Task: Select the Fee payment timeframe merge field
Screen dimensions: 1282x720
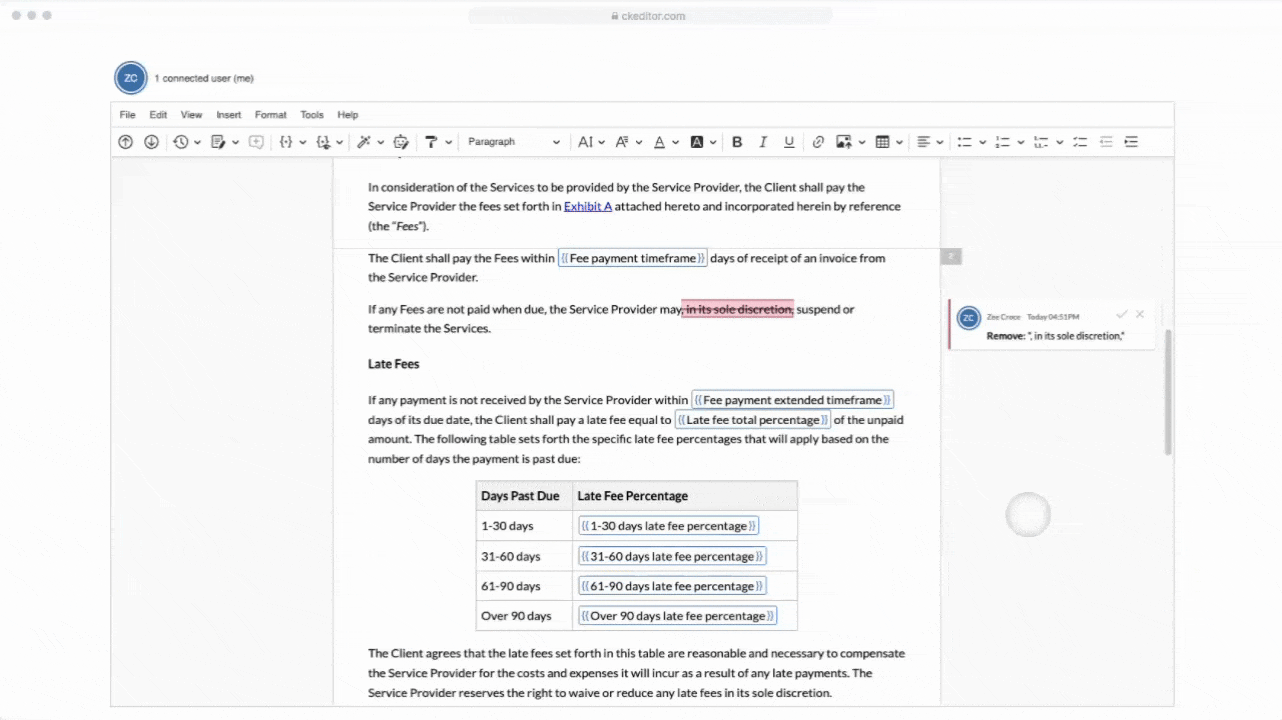Action: (633, 258)
